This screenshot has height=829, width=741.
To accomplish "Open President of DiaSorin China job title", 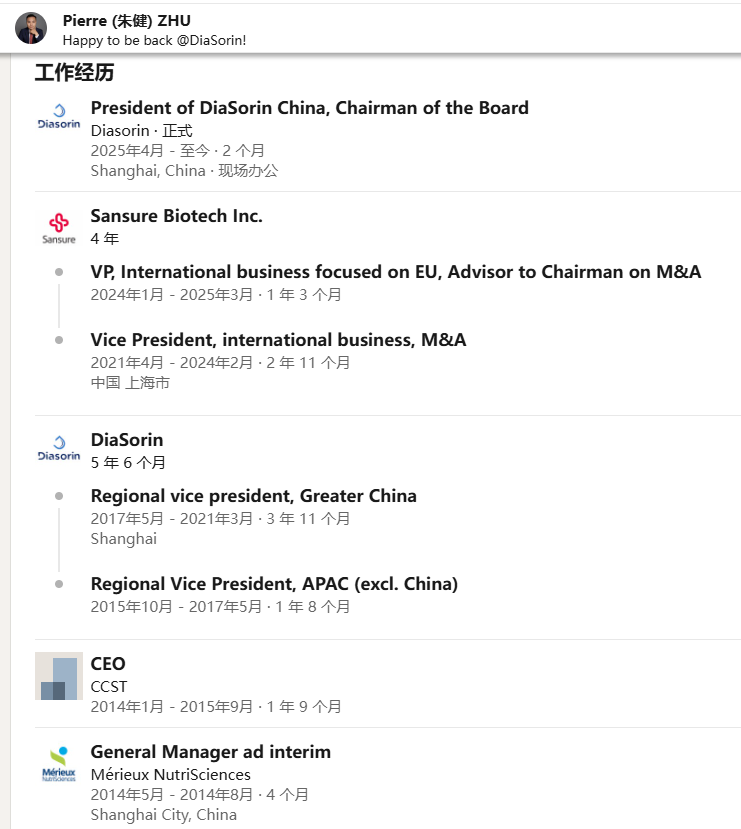I will pos(309,108).
